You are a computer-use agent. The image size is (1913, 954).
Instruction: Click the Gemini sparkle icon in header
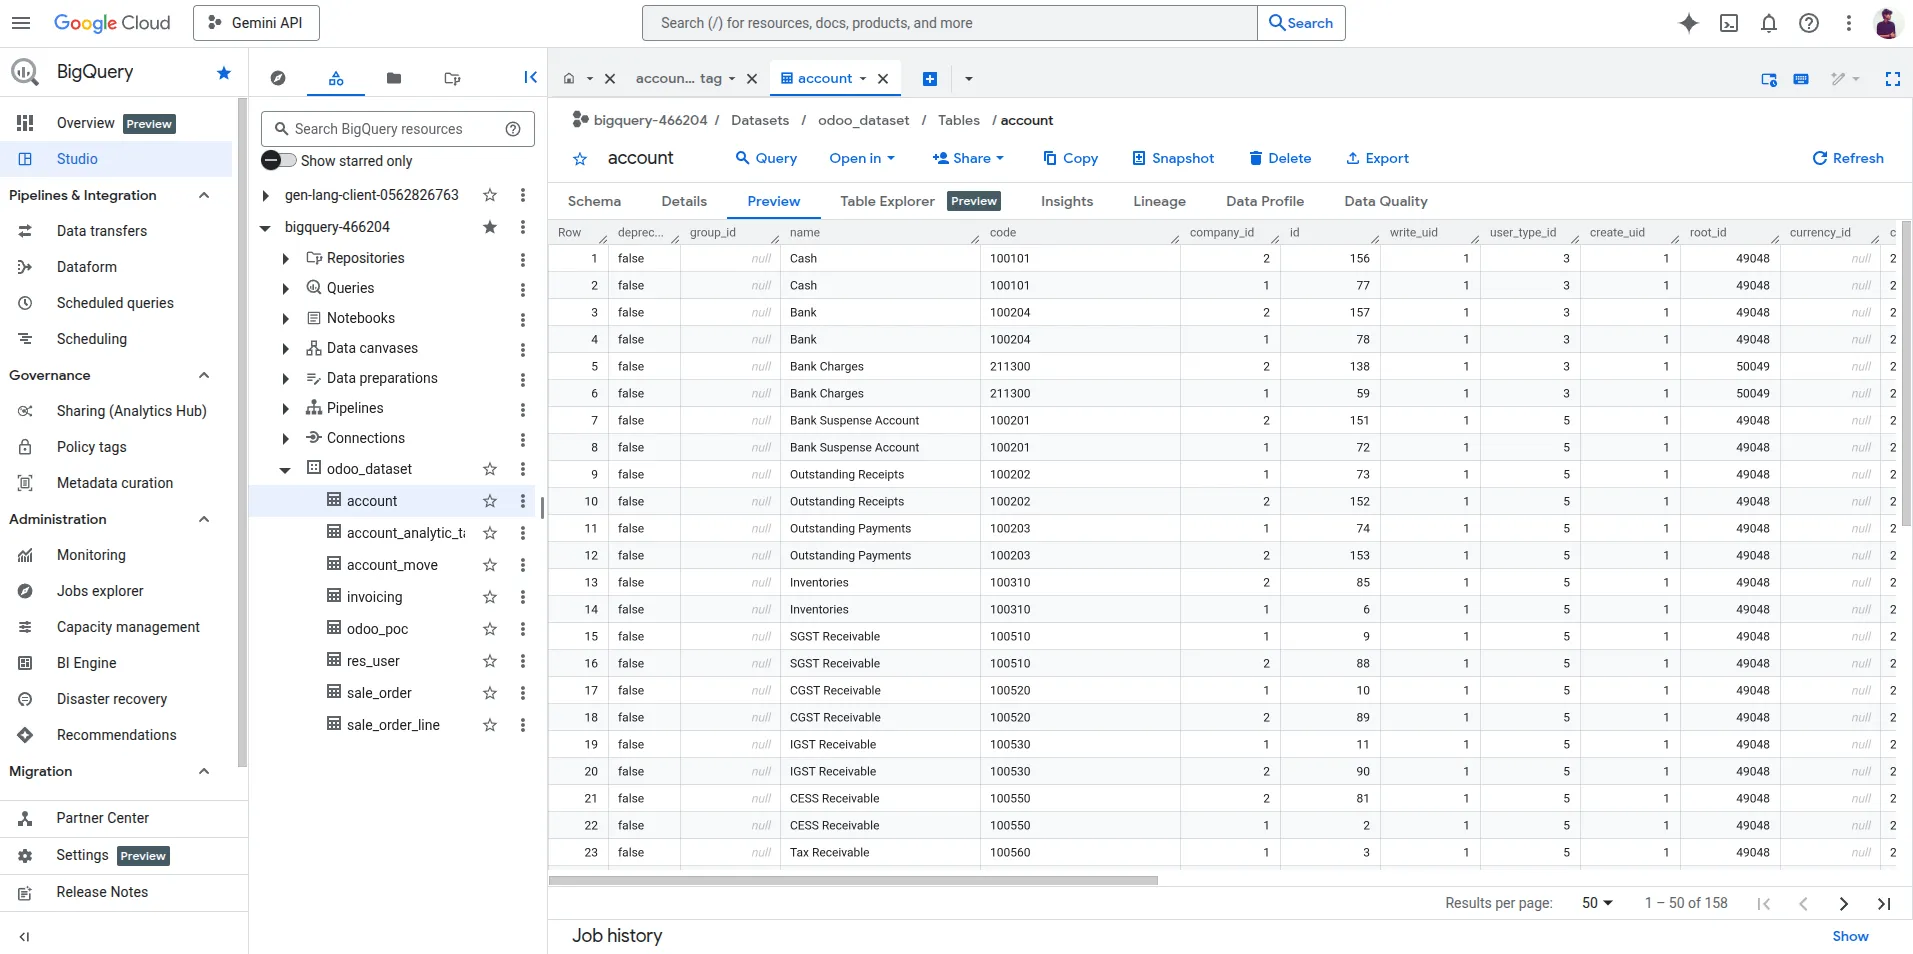click(1689, 23)
